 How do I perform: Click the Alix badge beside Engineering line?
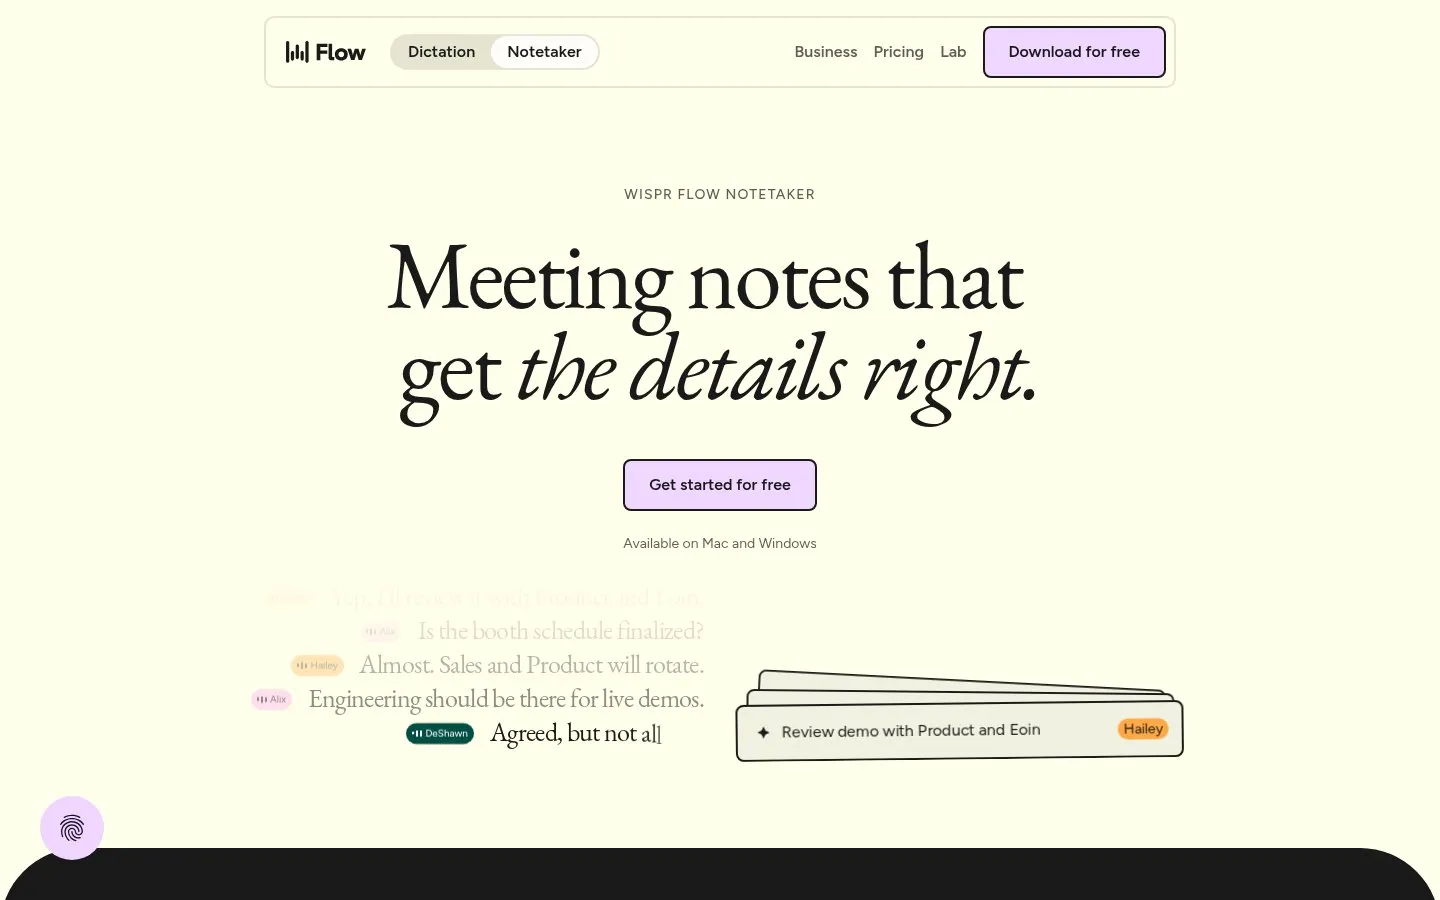click(x=271, y=699)
